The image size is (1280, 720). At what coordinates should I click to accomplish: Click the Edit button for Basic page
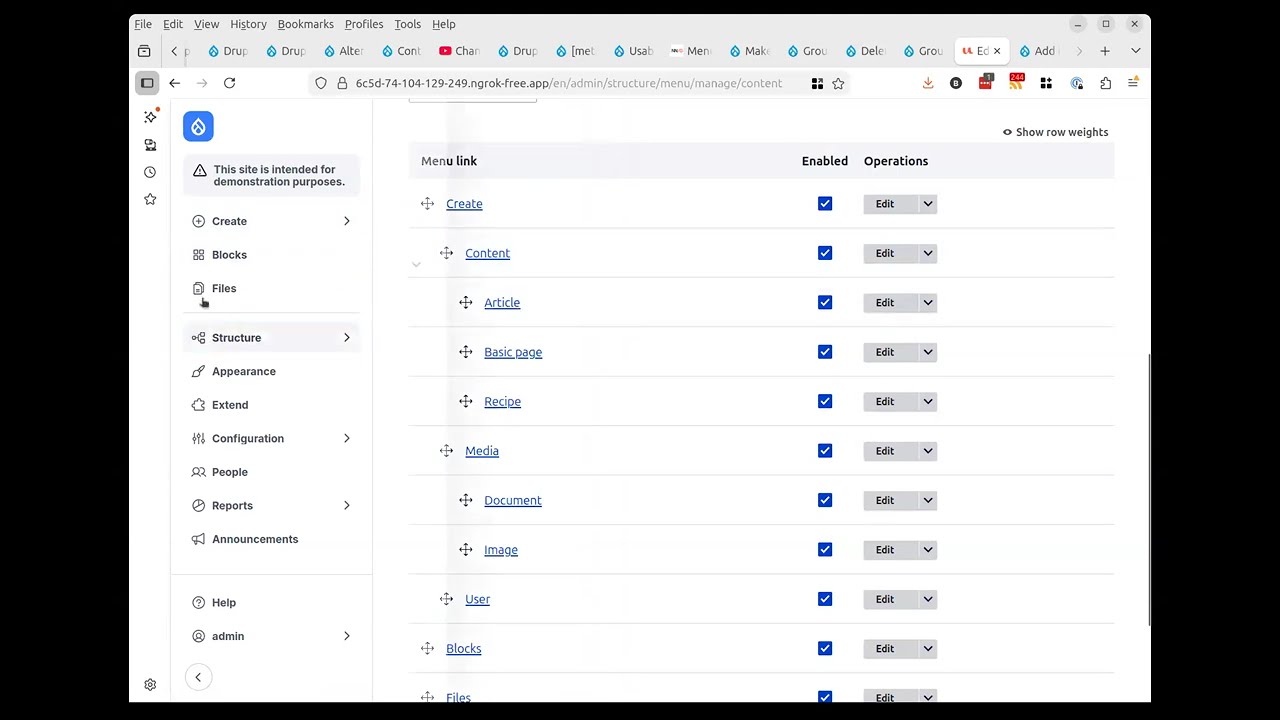[x=885, y=352]
